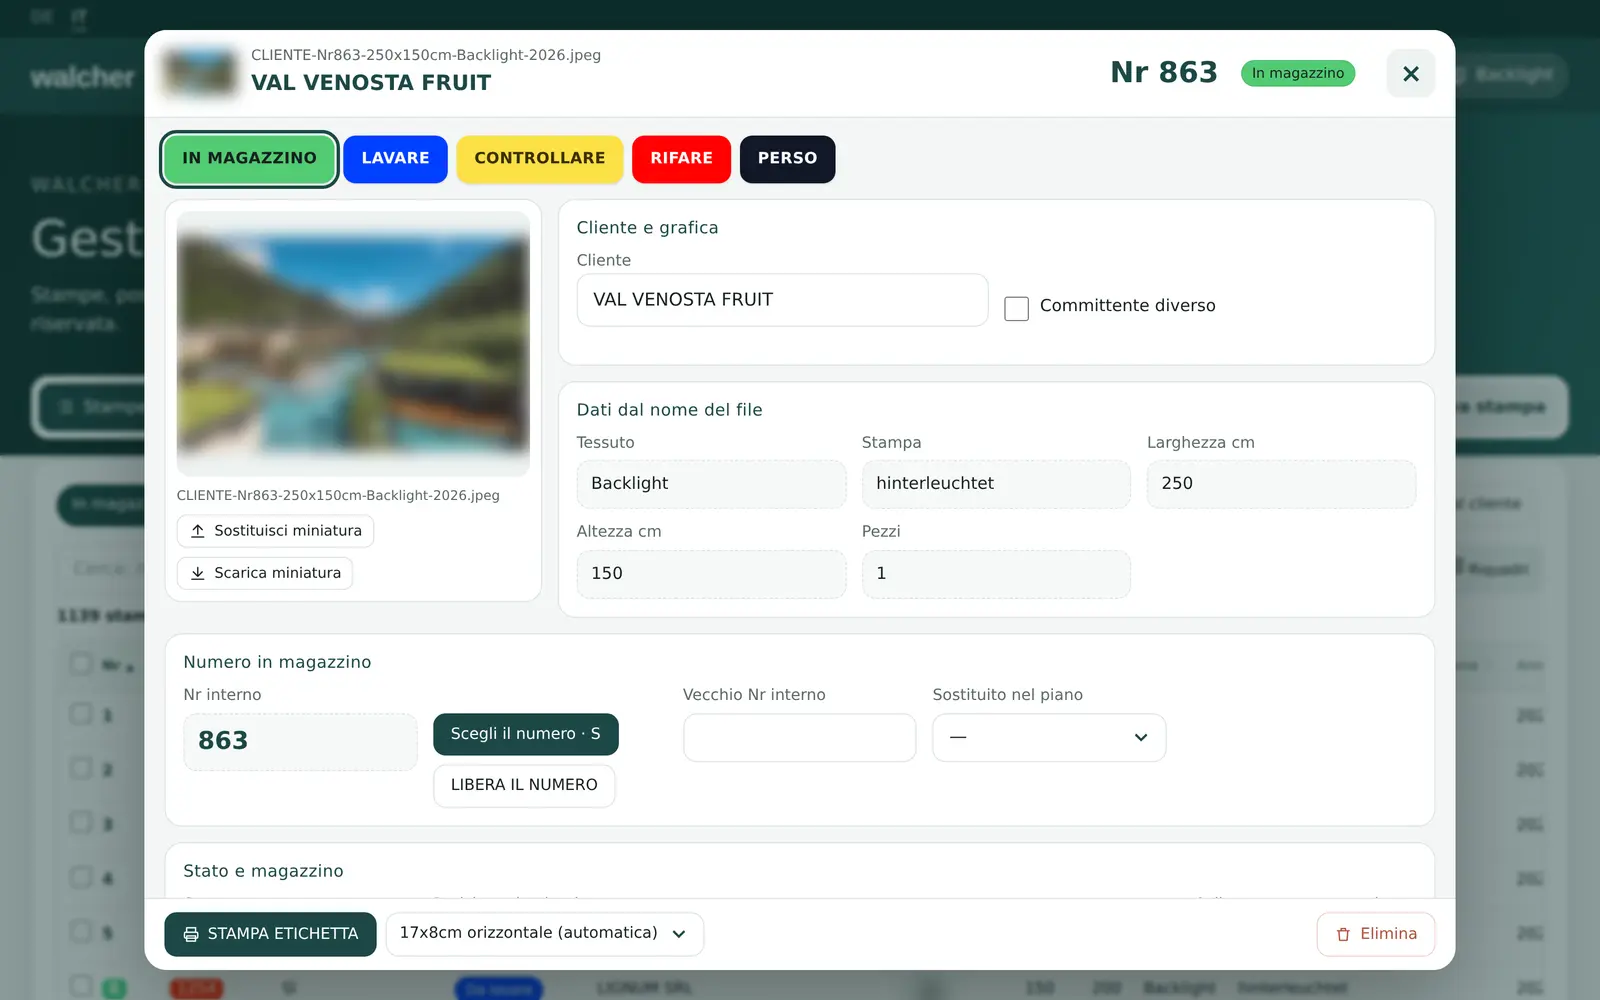This screenshot has height=1000, width=1600.
Task: Click Cliente e grafica section heading
Action: (647, 228)
